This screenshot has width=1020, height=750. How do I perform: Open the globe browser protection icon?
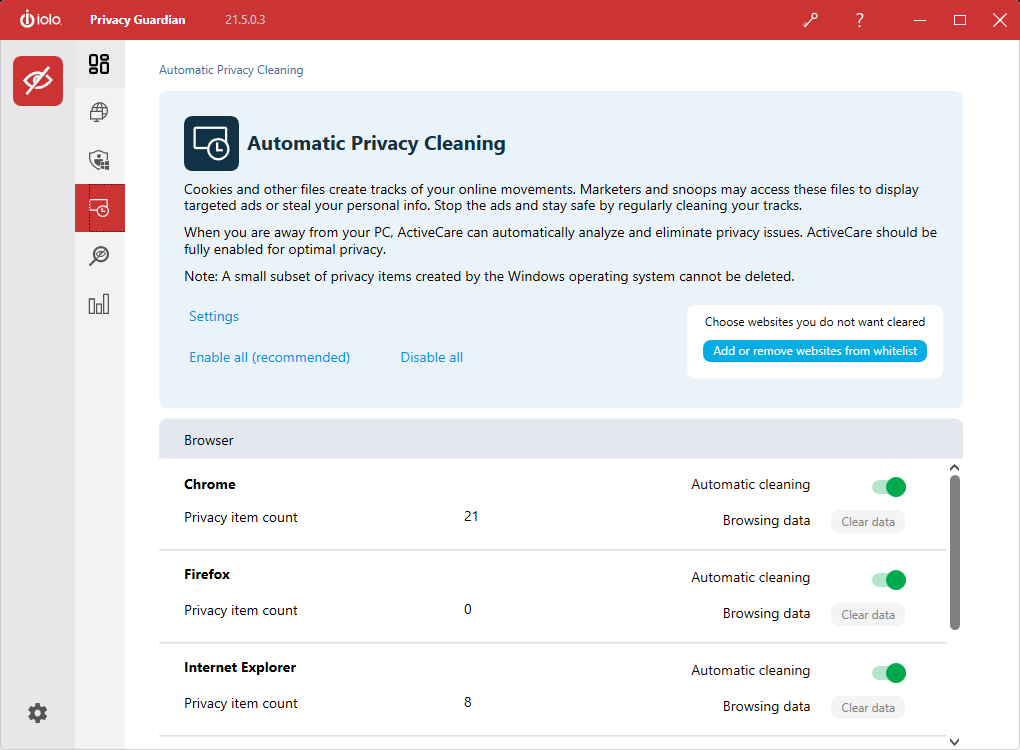[99, 112]
